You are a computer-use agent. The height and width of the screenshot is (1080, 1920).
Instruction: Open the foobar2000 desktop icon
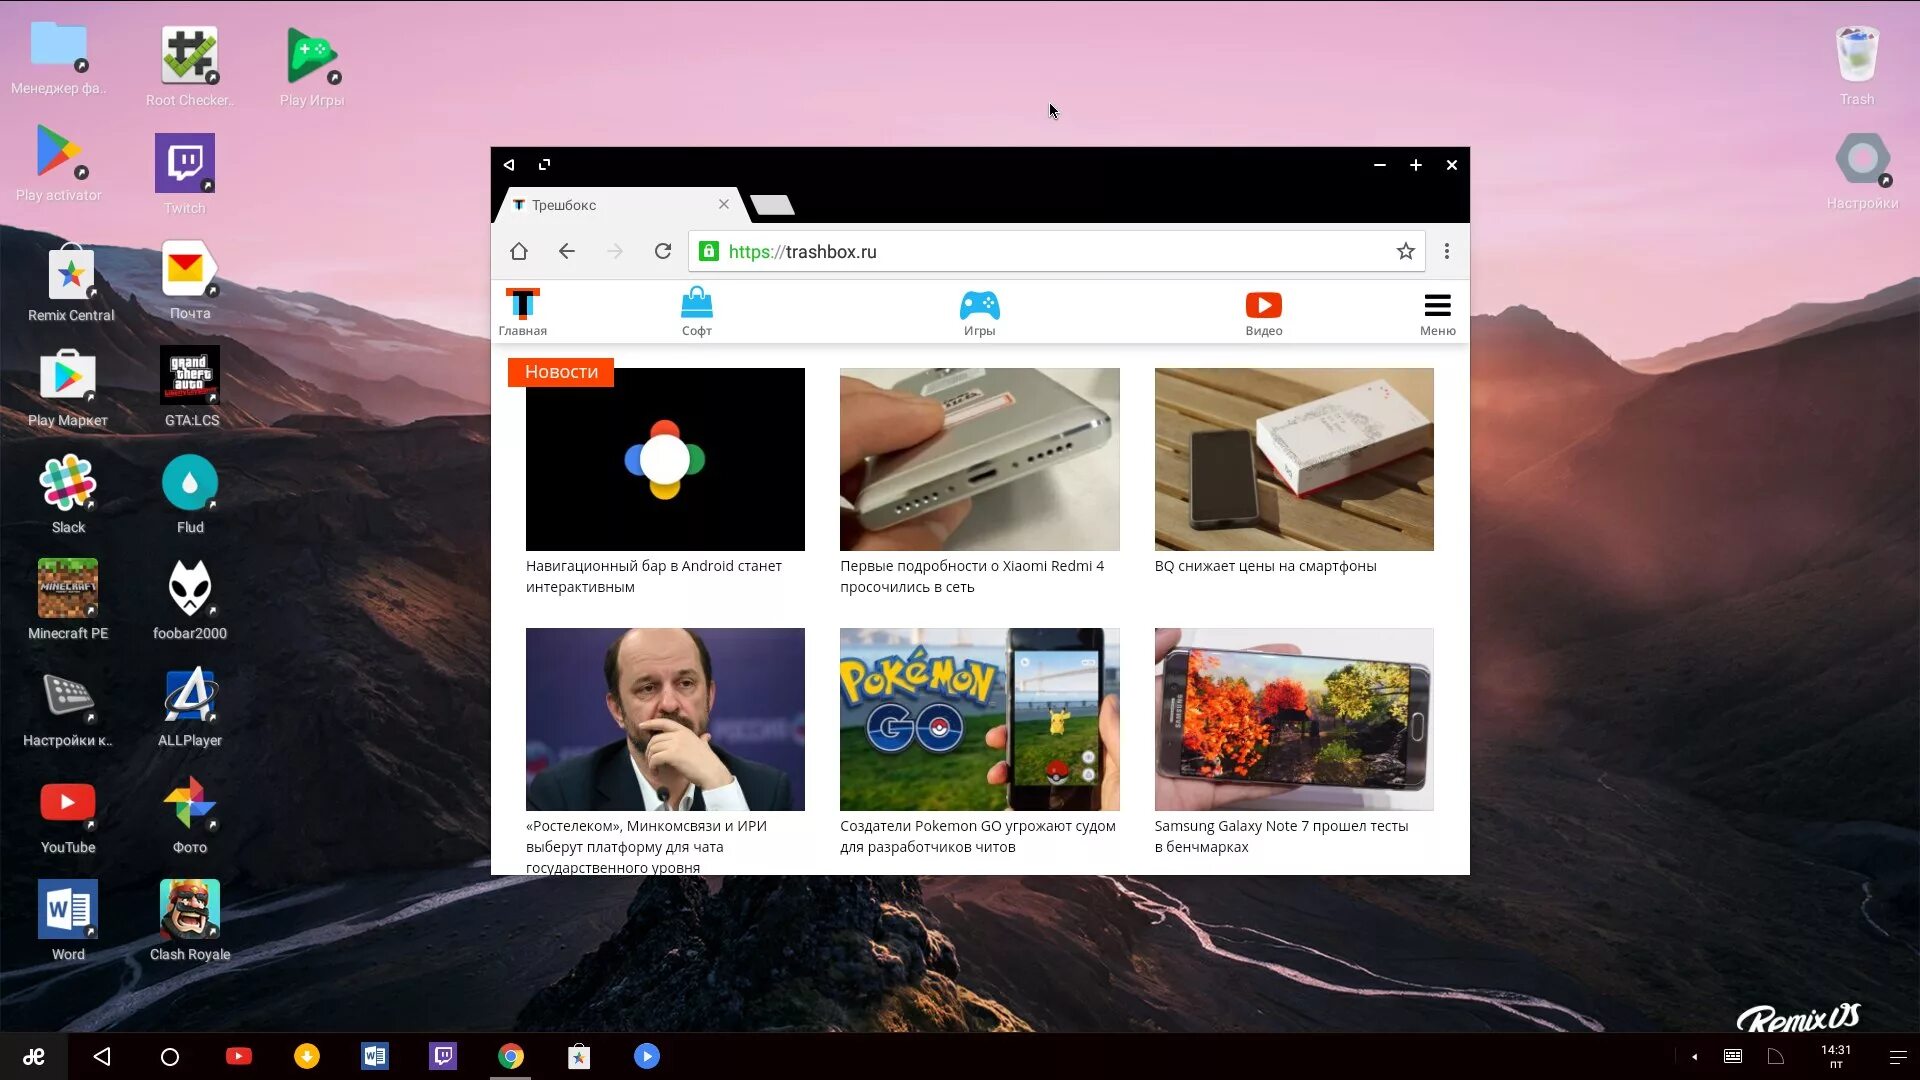[189, 590]
